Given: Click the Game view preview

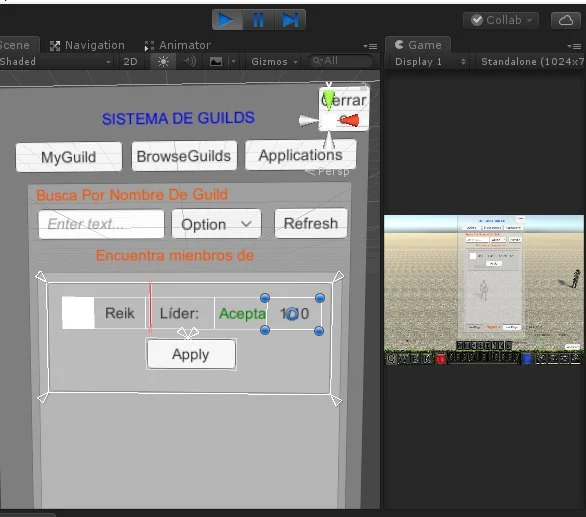Looking at the screenshot, I should pos(484,290).
